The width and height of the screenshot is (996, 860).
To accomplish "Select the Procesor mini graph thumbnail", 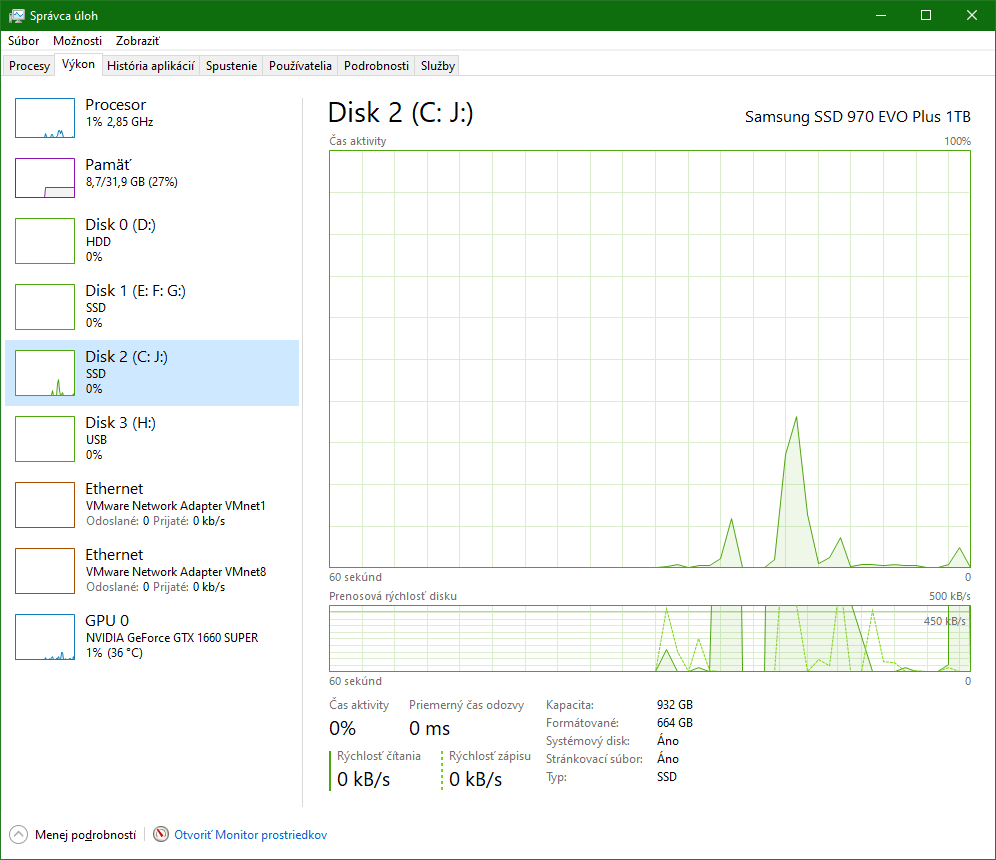I will [x=44, y=118].
